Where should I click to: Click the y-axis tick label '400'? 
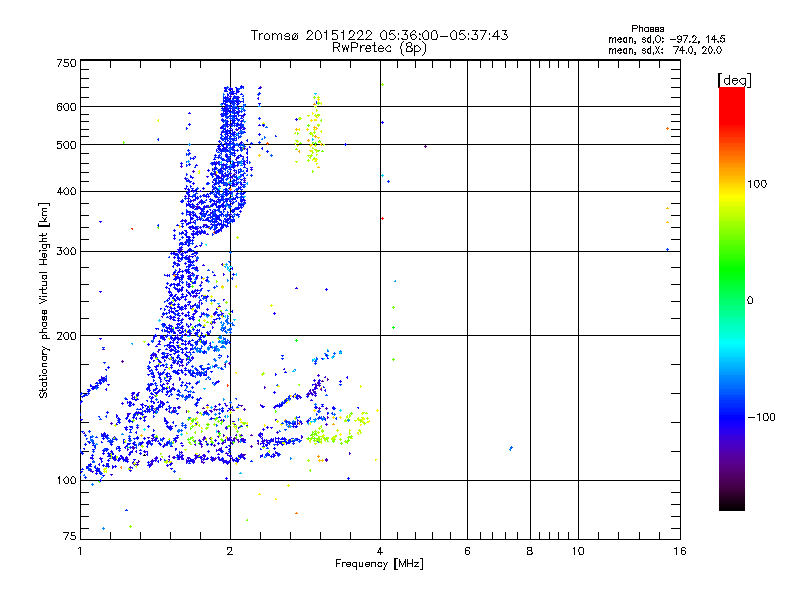66,192
